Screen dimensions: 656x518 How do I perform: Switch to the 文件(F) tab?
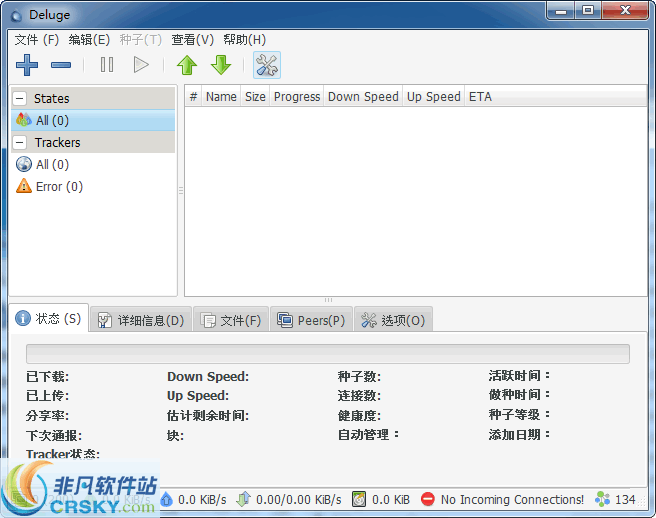[231, 321]
